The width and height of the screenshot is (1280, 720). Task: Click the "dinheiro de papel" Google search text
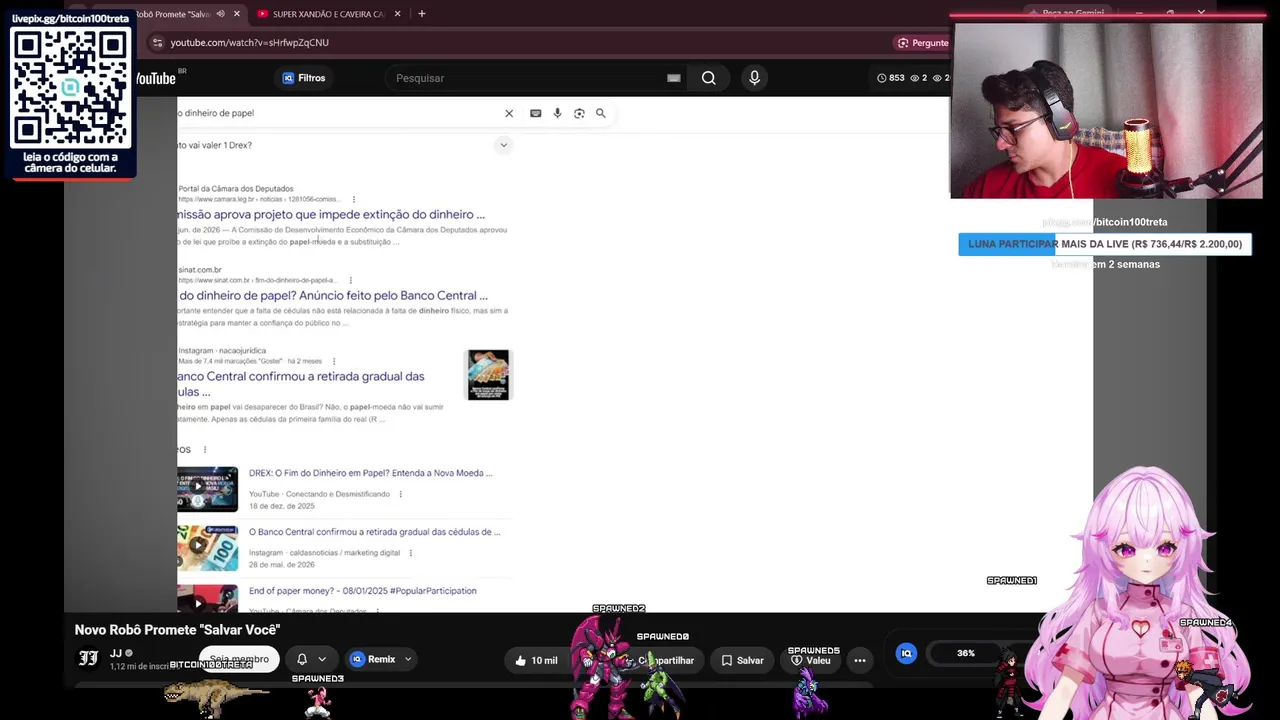click(x=219, y=113)
